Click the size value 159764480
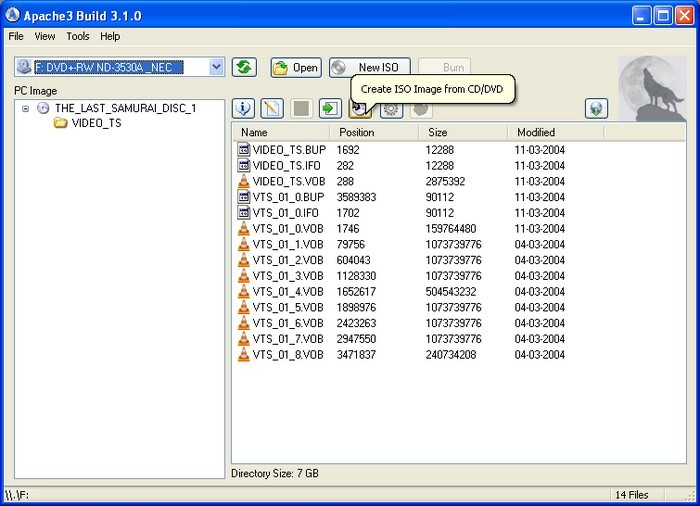Viewport: 700px width, 506px height. (x=451, y=229)
